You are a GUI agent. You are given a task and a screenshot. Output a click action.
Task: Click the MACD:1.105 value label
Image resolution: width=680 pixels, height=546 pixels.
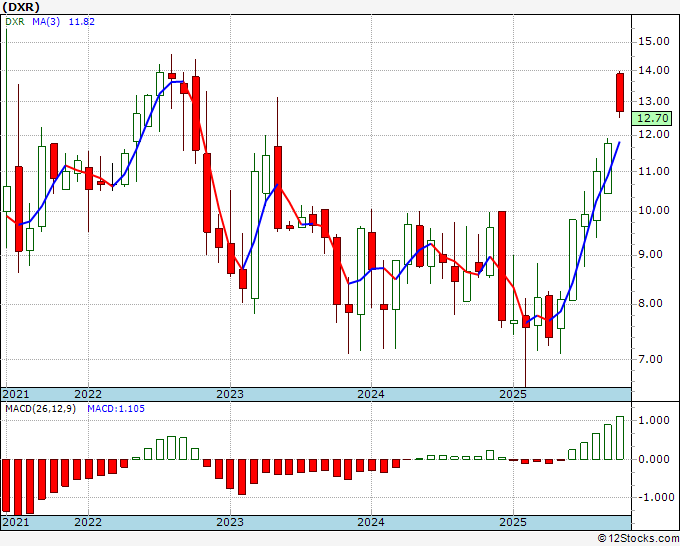pos(116,409)
